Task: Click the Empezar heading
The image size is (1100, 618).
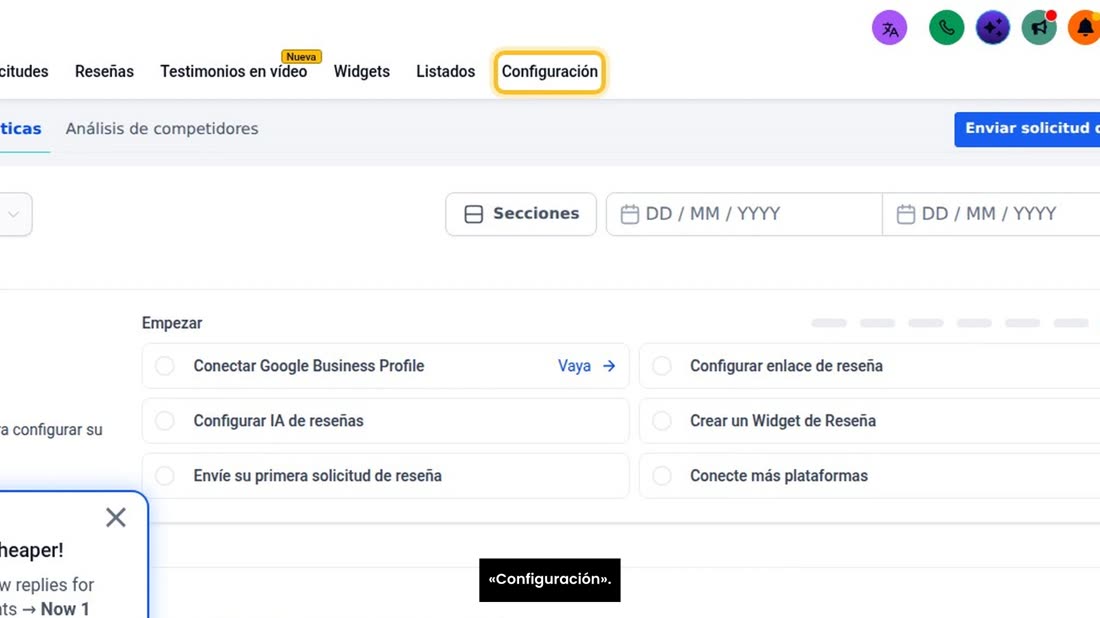Action: point(172,323)
